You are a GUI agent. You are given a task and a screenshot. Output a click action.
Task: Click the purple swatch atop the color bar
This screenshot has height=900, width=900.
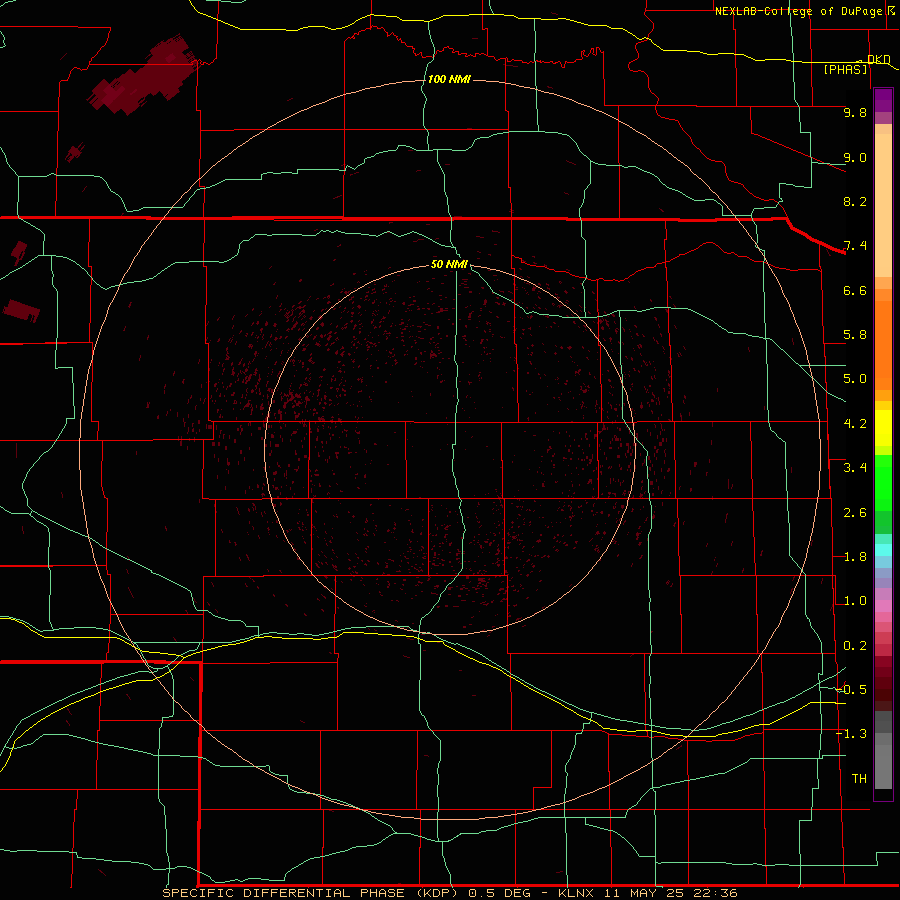883,100
